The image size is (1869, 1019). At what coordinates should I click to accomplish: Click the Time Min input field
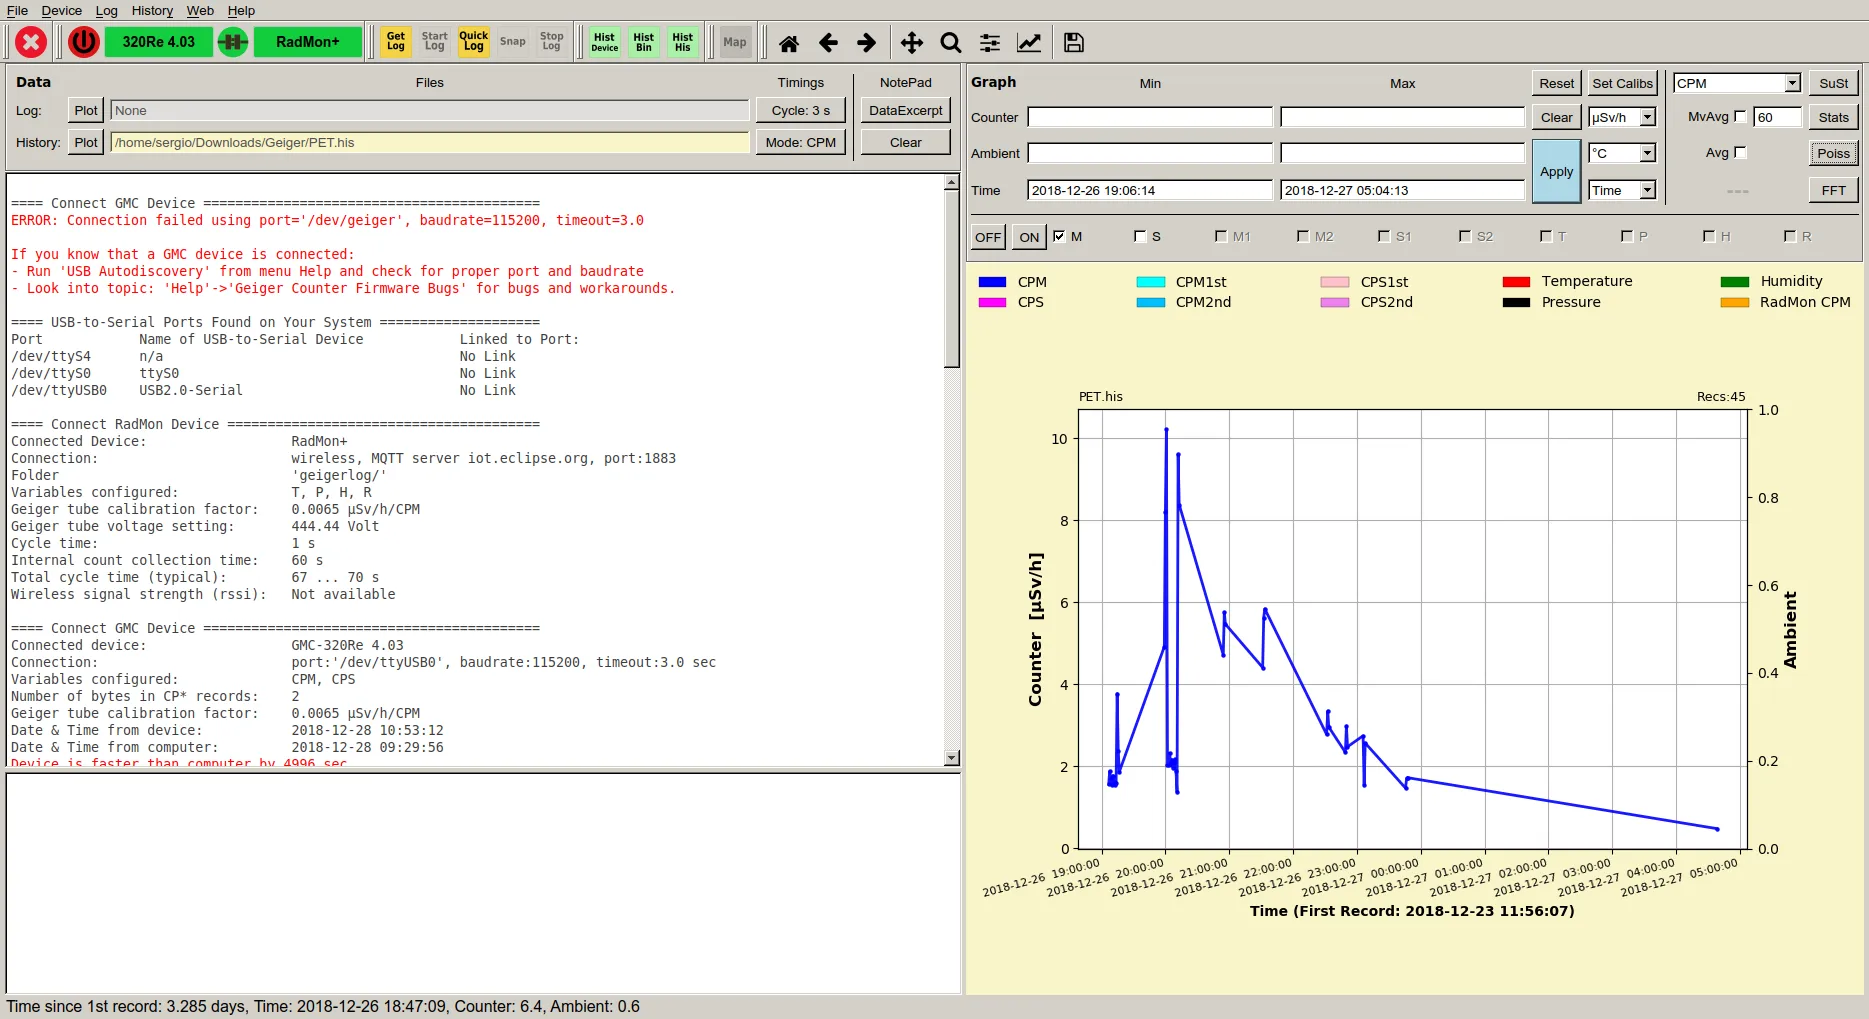click(x=1149, y=190)
